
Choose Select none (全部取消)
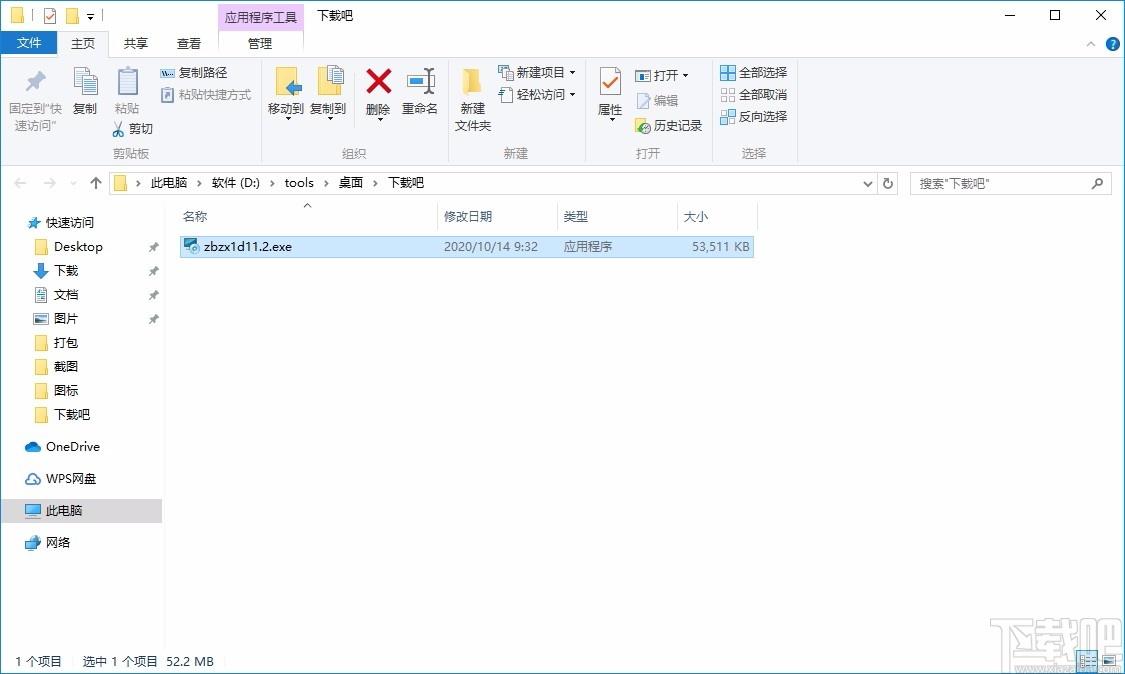[x=753, y=95]
